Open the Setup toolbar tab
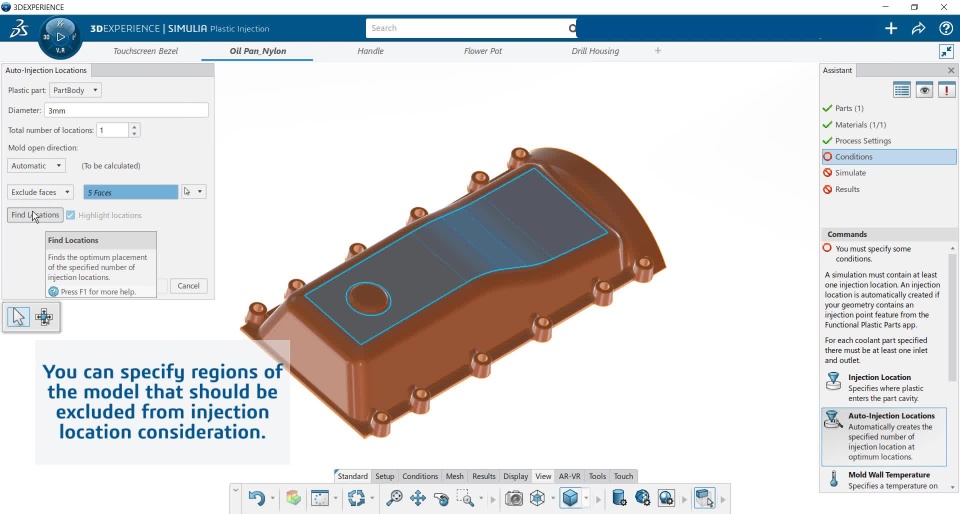This screenshot has width=960, height=514. coord(384,476)
